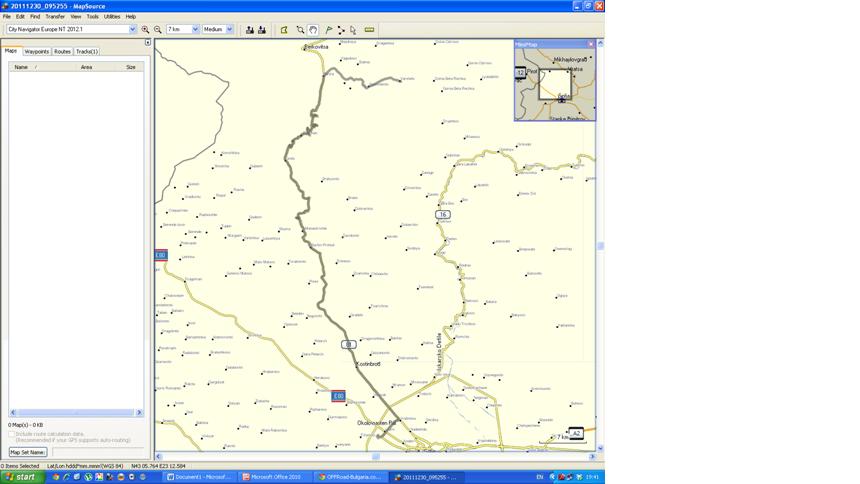
Task: Click road 81 shield near Kostinbrod
Action: tap(349, 345)
